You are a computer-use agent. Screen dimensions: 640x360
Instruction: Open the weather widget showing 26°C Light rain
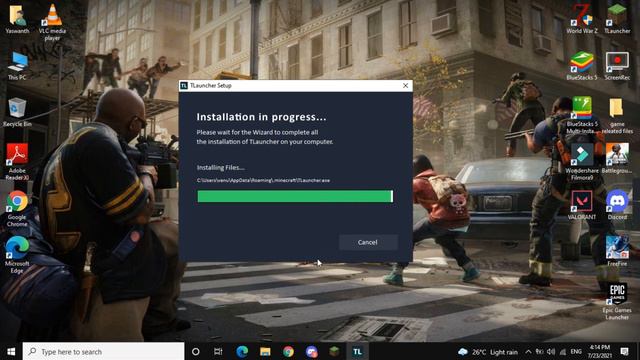click(x=488, y=352)
